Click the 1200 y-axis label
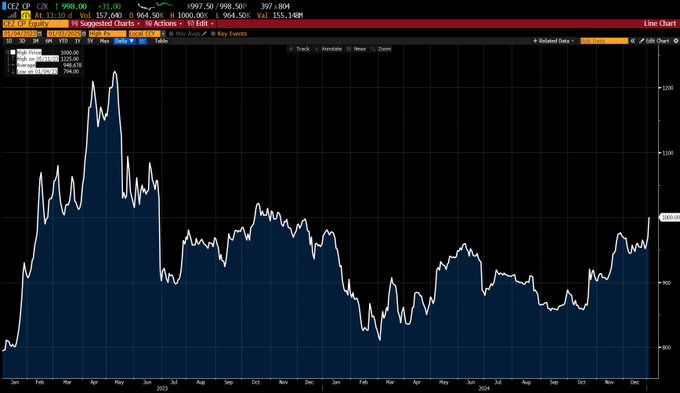 (x=668, y=88)
